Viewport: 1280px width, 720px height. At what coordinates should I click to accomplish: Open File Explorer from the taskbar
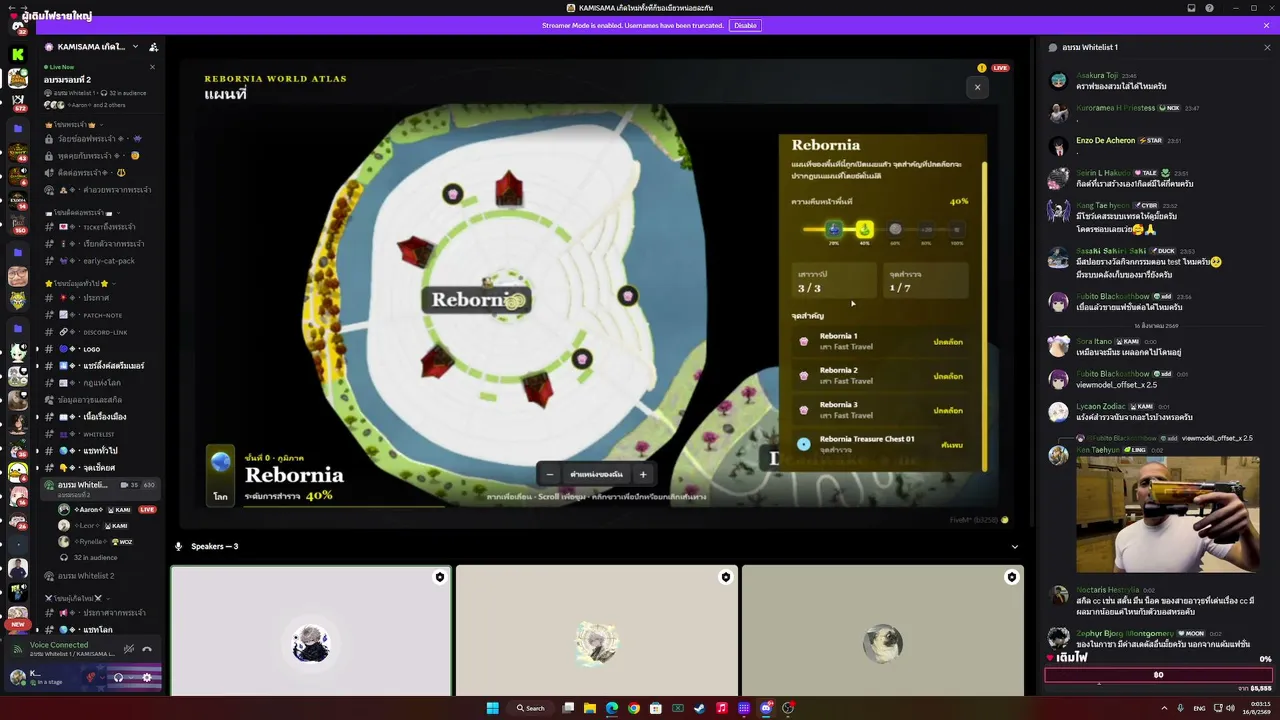click(x=590, y=708)
